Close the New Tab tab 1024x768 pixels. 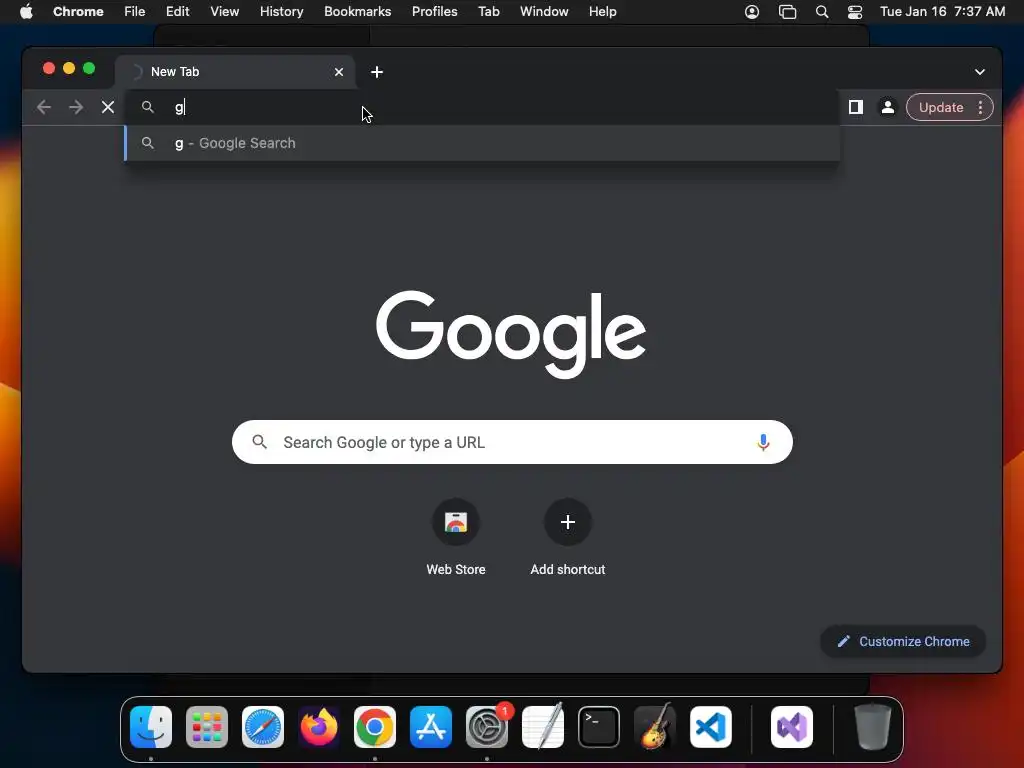pyautogui.click(x=339, y=72)
